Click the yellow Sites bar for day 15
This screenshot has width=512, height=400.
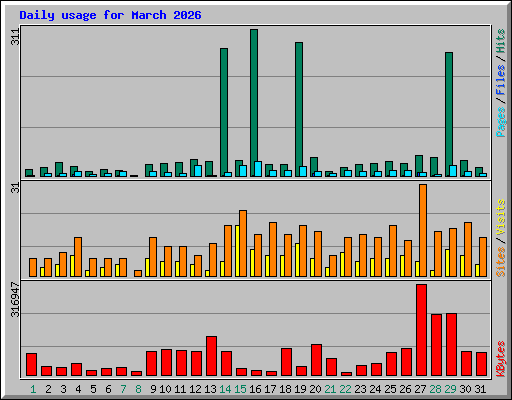[x=237, y=251]
